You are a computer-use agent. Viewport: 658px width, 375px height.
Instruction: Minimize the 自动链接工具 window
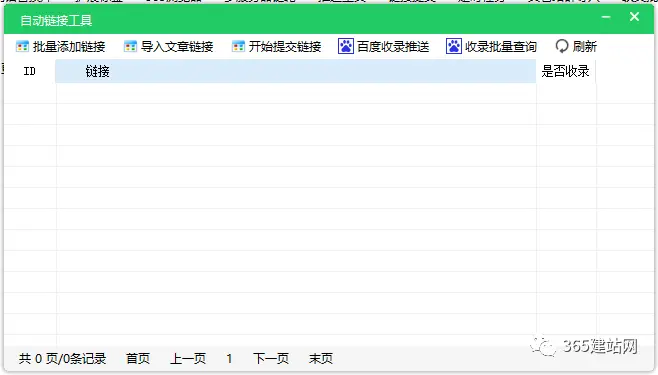[x=606, y=17]
